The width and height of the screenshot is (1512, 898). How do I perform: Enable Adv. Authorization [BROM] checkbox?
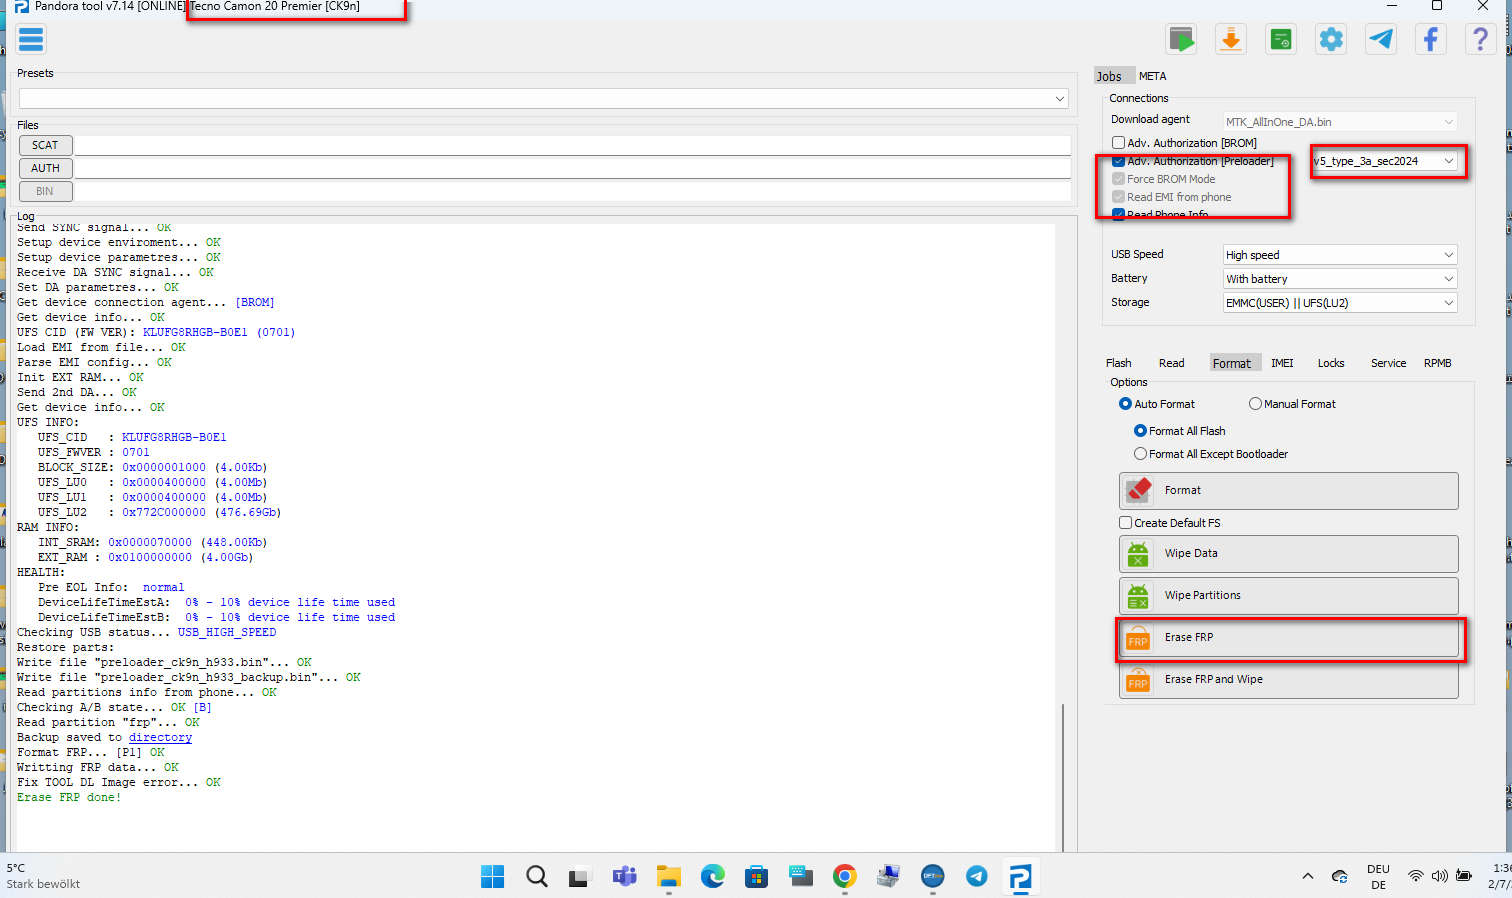pos(1119,143)
